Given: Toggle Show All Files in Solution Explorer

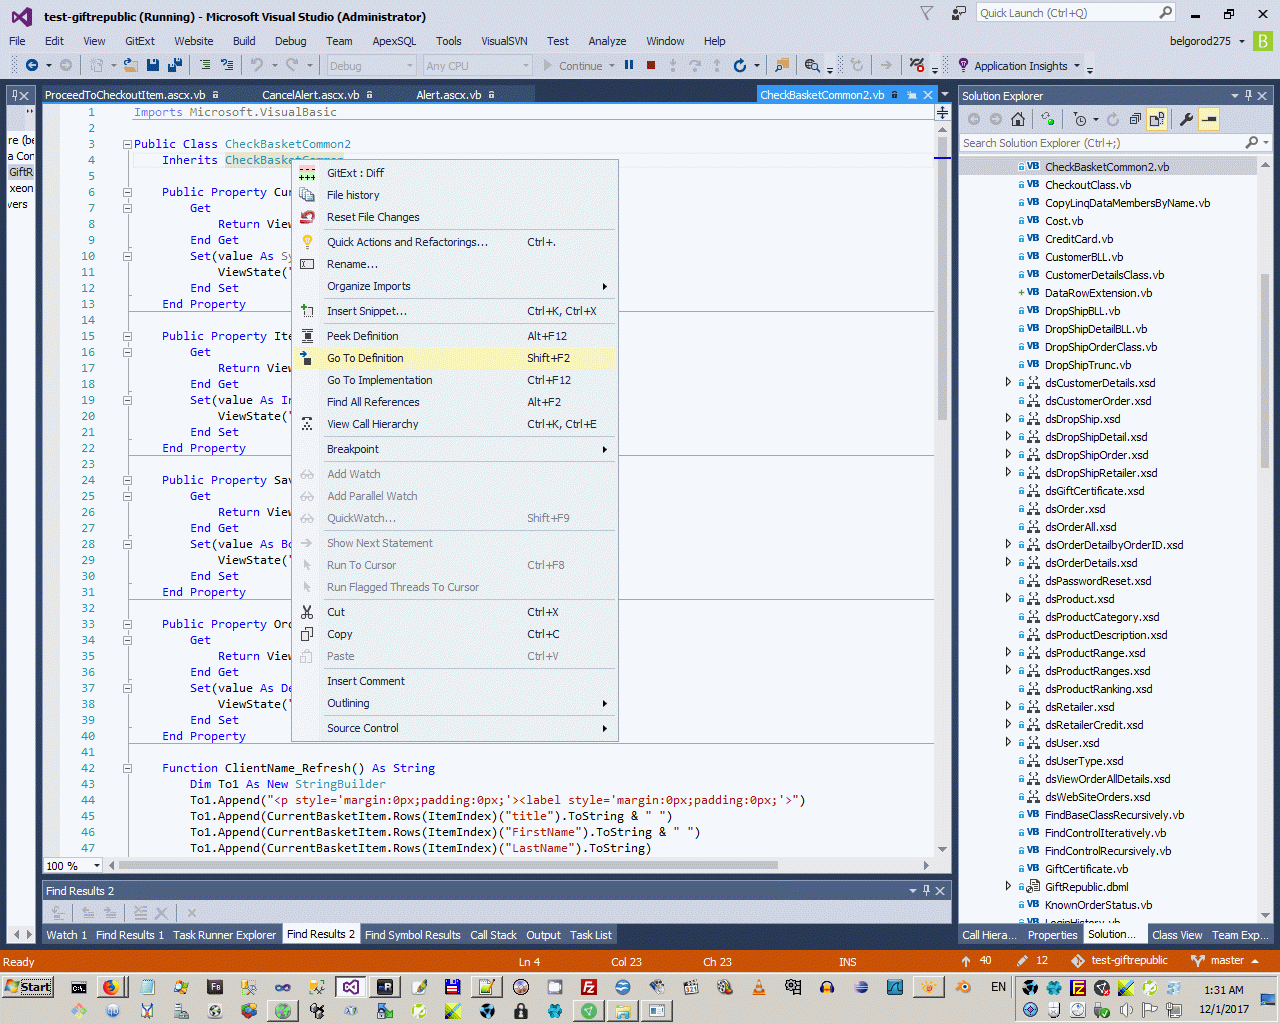Looking at the screenshot, I should pos(1157,119).
